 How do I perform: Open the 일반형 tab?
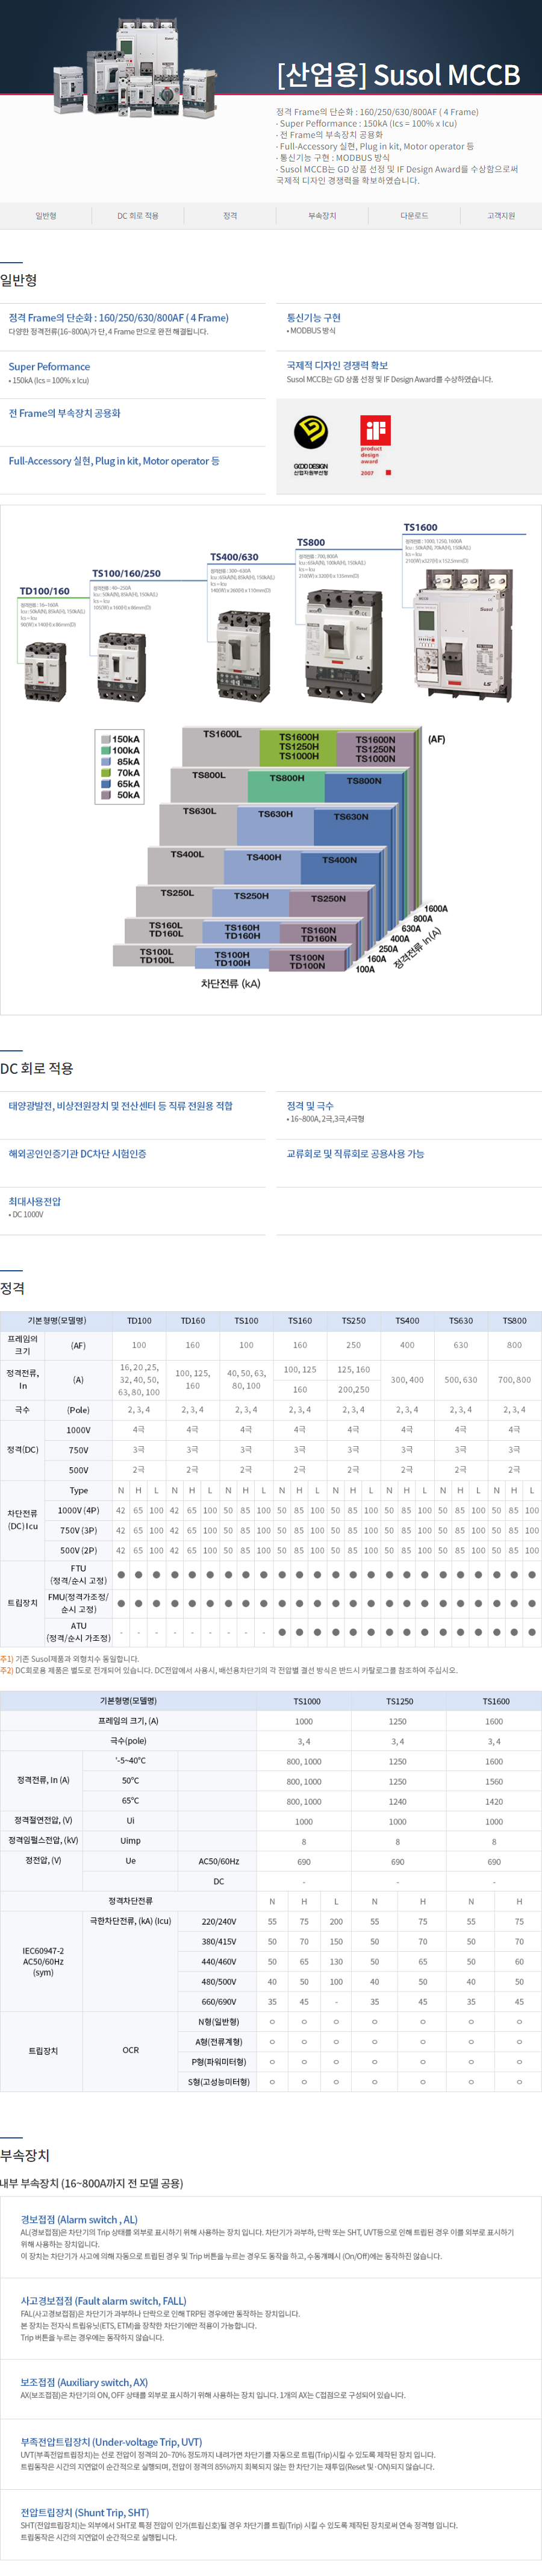pos(46,216)
